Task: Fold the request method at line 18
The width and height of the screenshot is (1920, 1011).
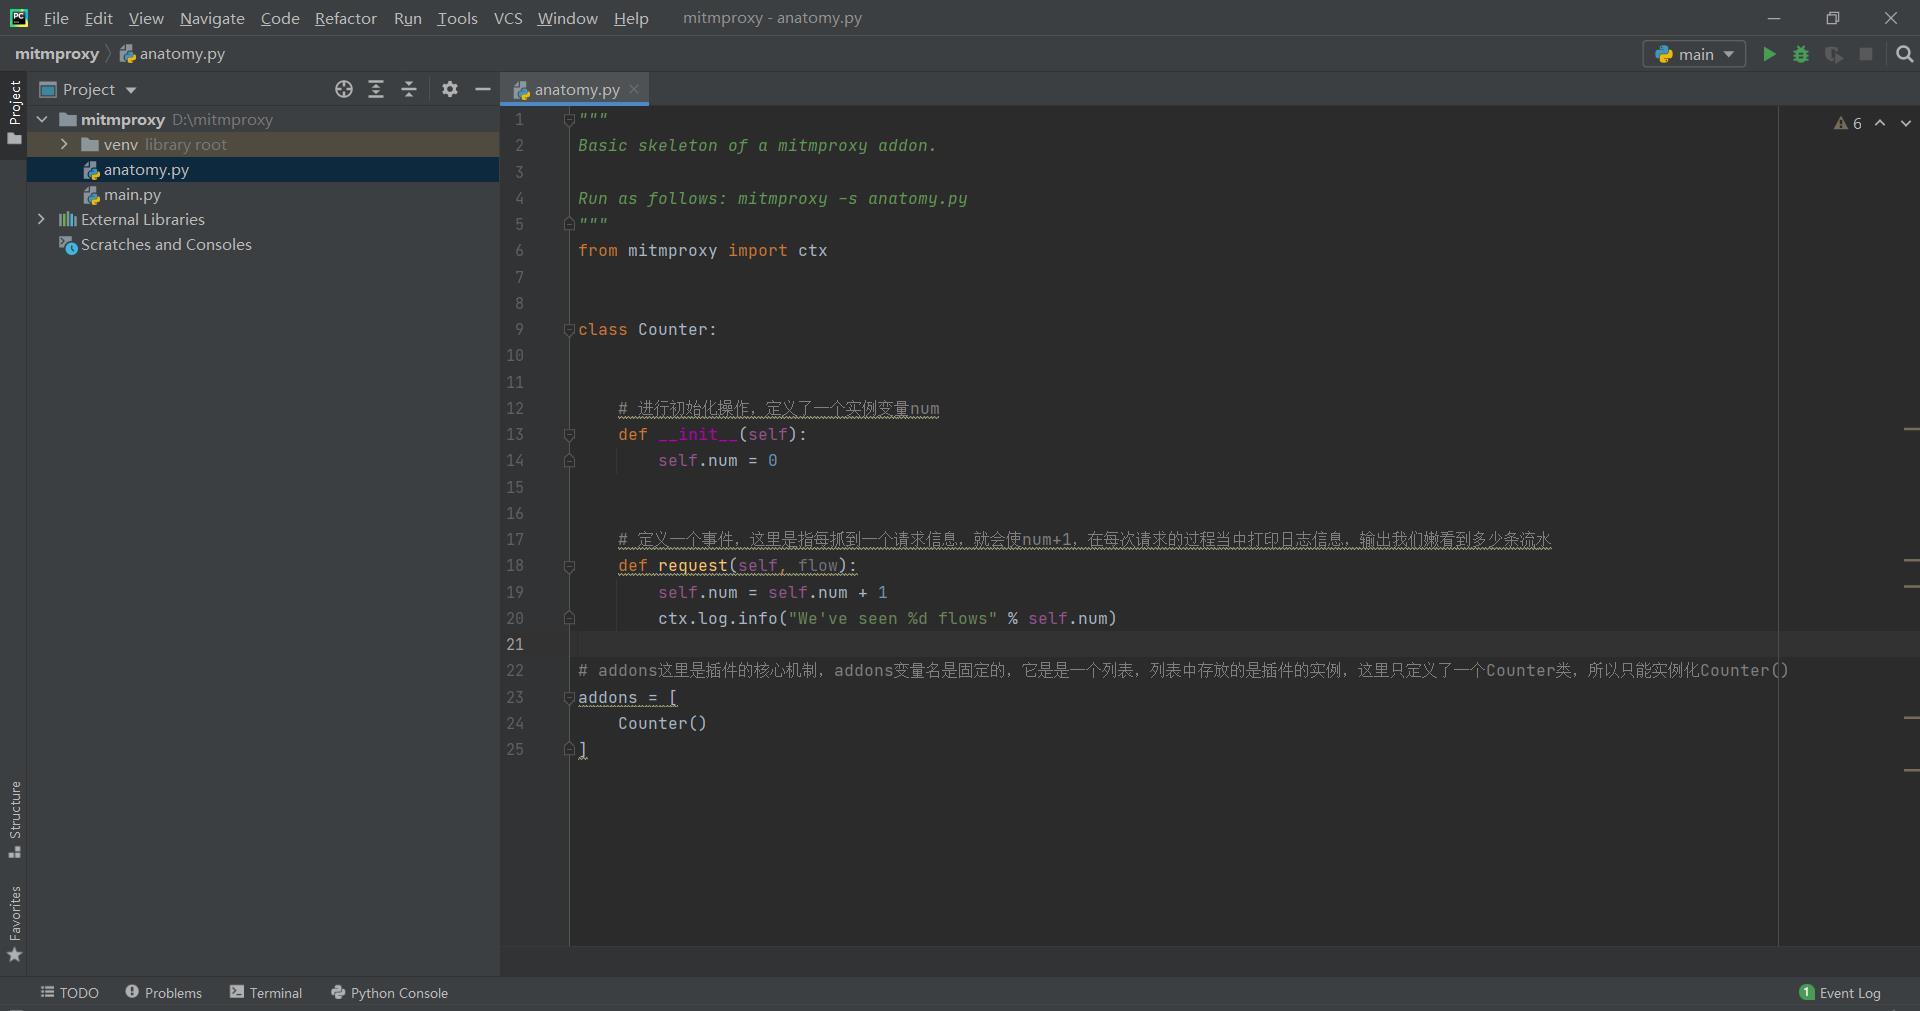Action: [x=569, y=566]
